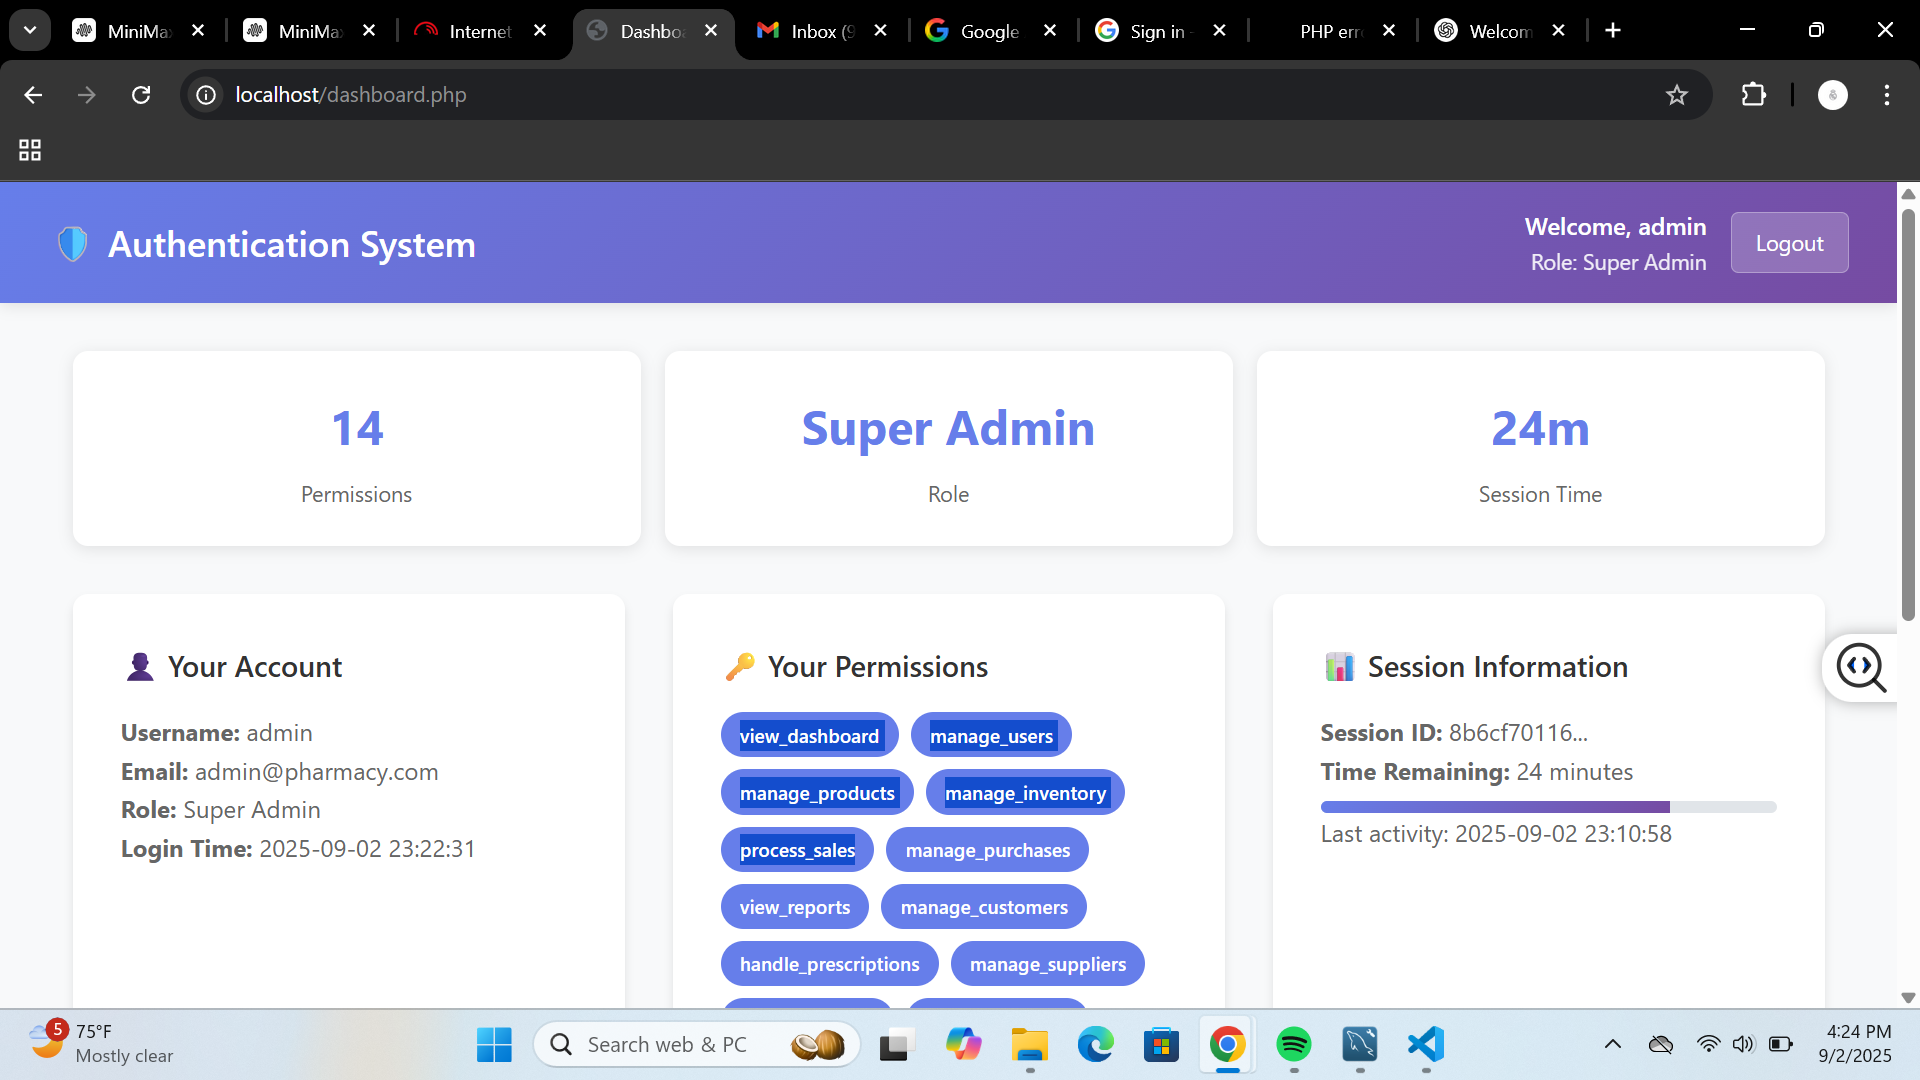Image resolution: width=1920 pixels, height=1080 pixels.
Task: Open a new browser tab
Action: (x=1613, y=31)
